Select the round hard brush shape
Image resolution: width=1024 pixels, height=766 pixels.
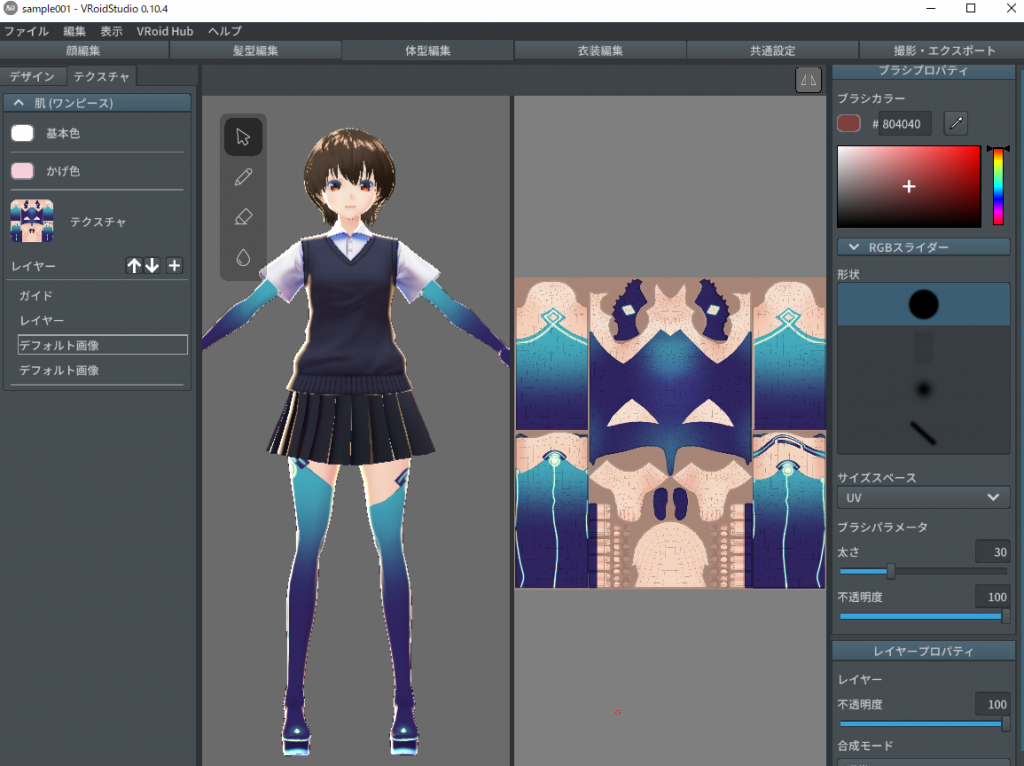coord(923,304)
